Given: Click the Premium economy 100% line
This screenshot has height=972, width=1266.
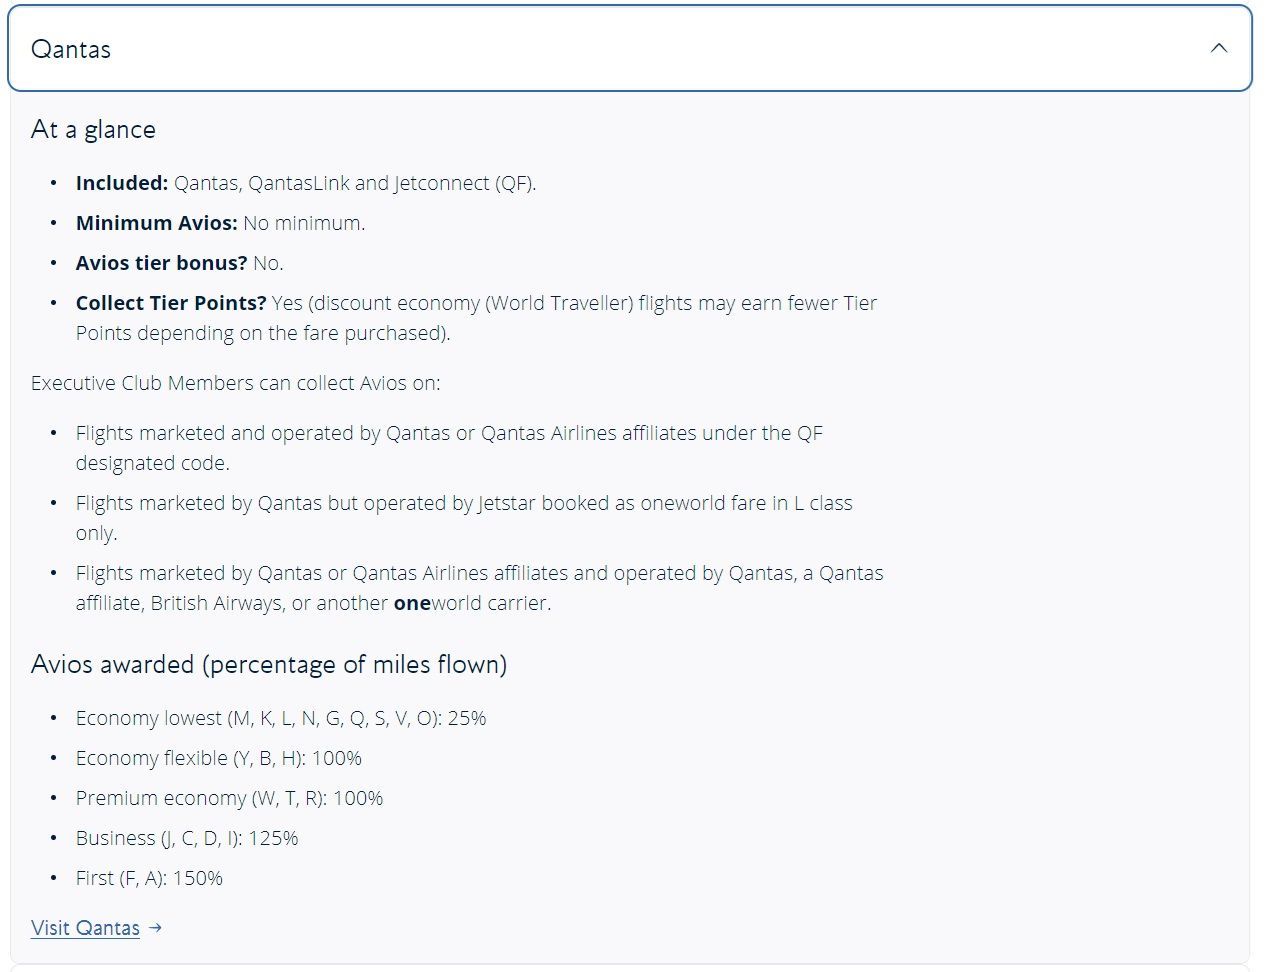Looking at the screenshot, I should click(x=229, y=798).
